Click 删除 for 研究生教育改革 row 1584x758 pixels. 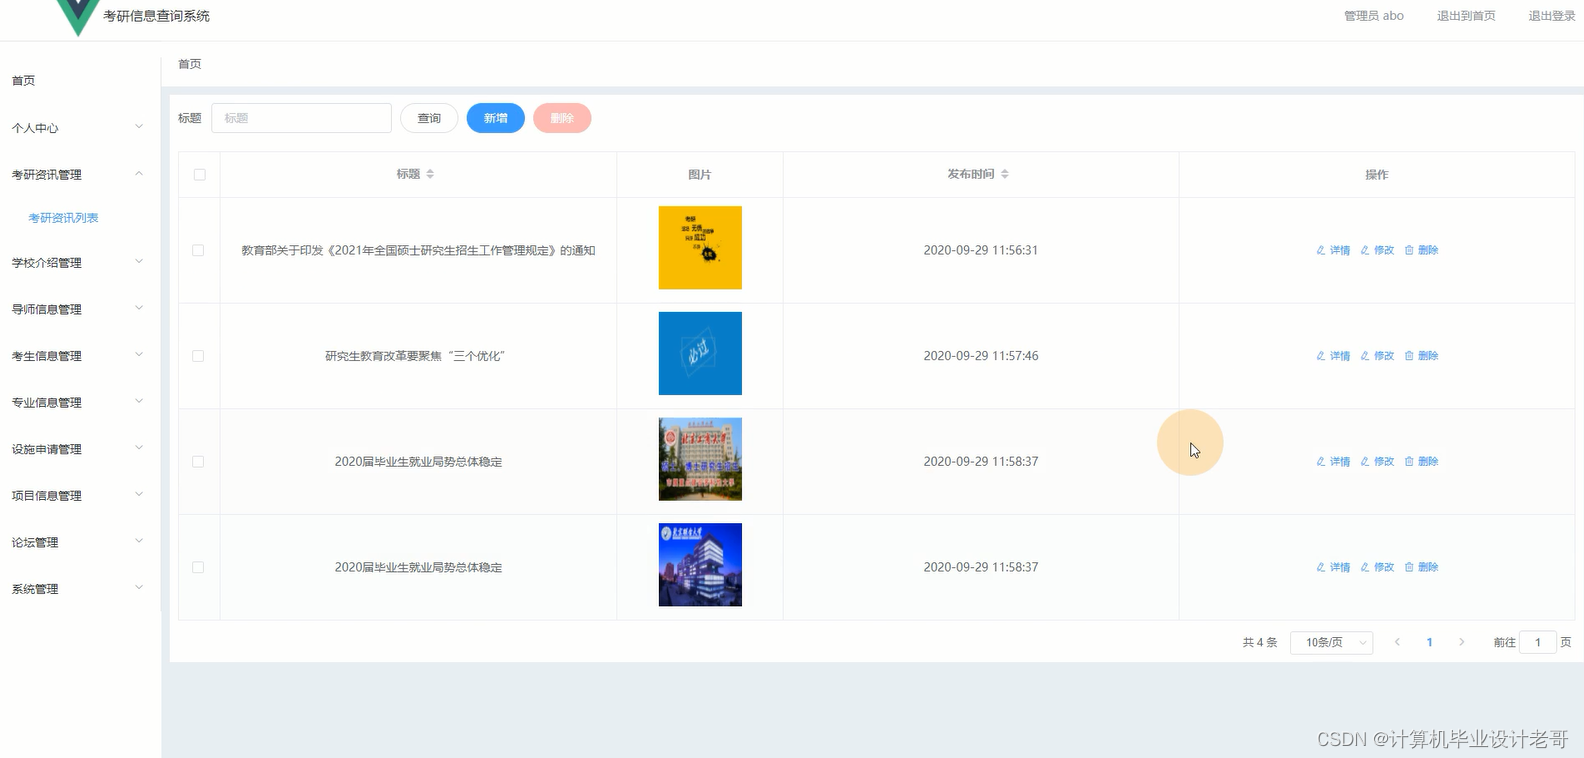(1421, 356)
